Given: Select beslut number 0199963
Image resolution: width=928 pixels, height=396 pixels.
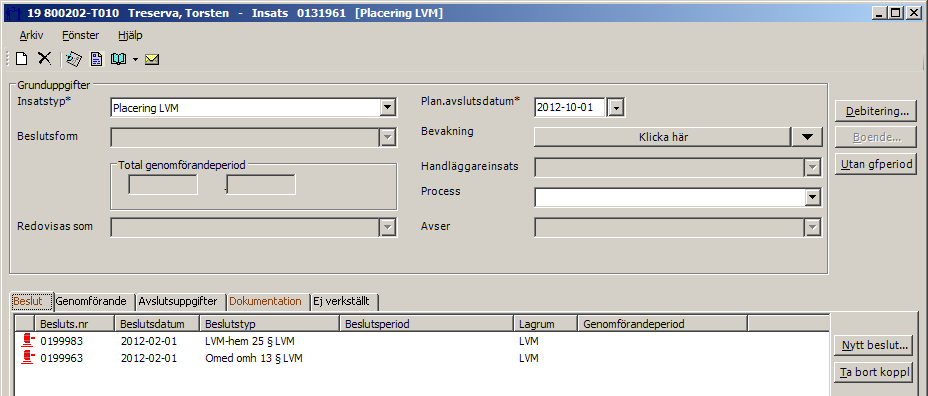Looking at the screenshot, I should point(62,359).
